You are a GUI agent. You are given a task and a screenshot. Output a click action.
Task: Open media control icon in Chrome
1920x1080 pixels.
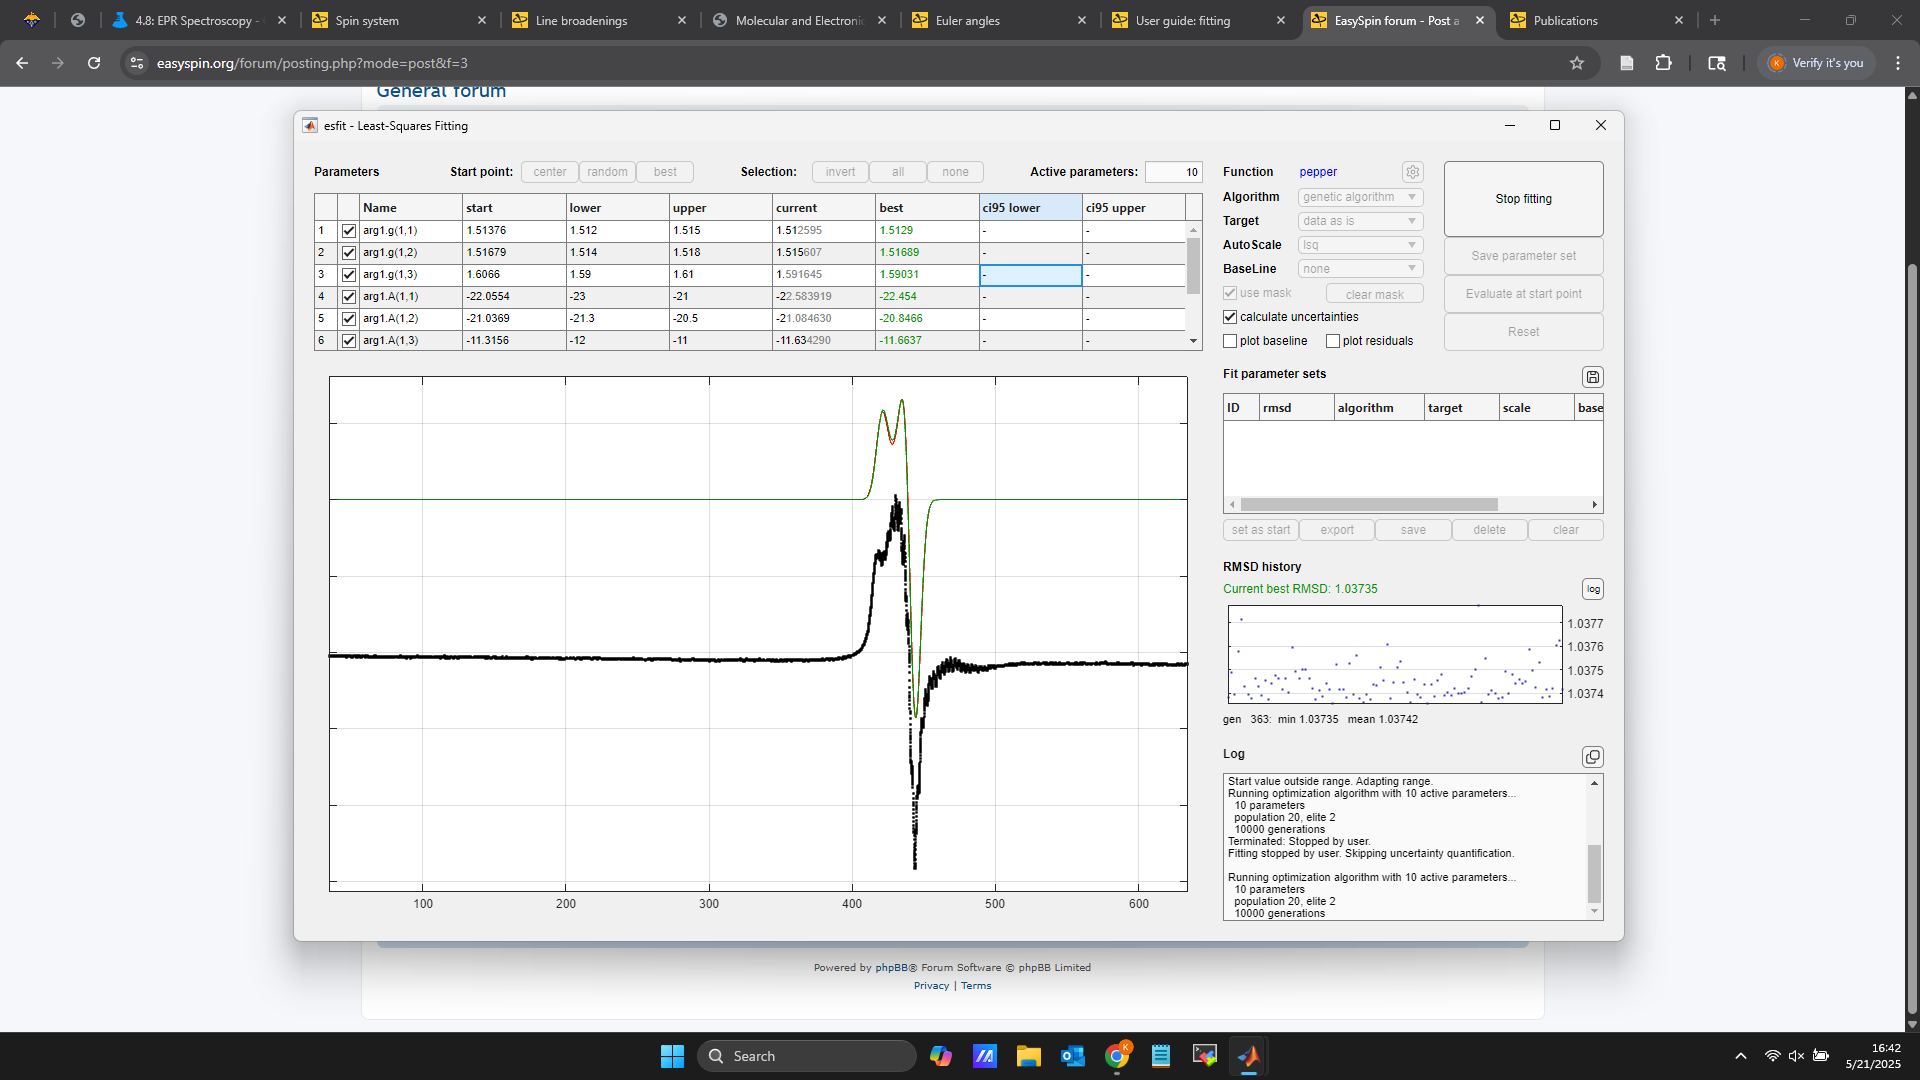tap(1717, 63)
